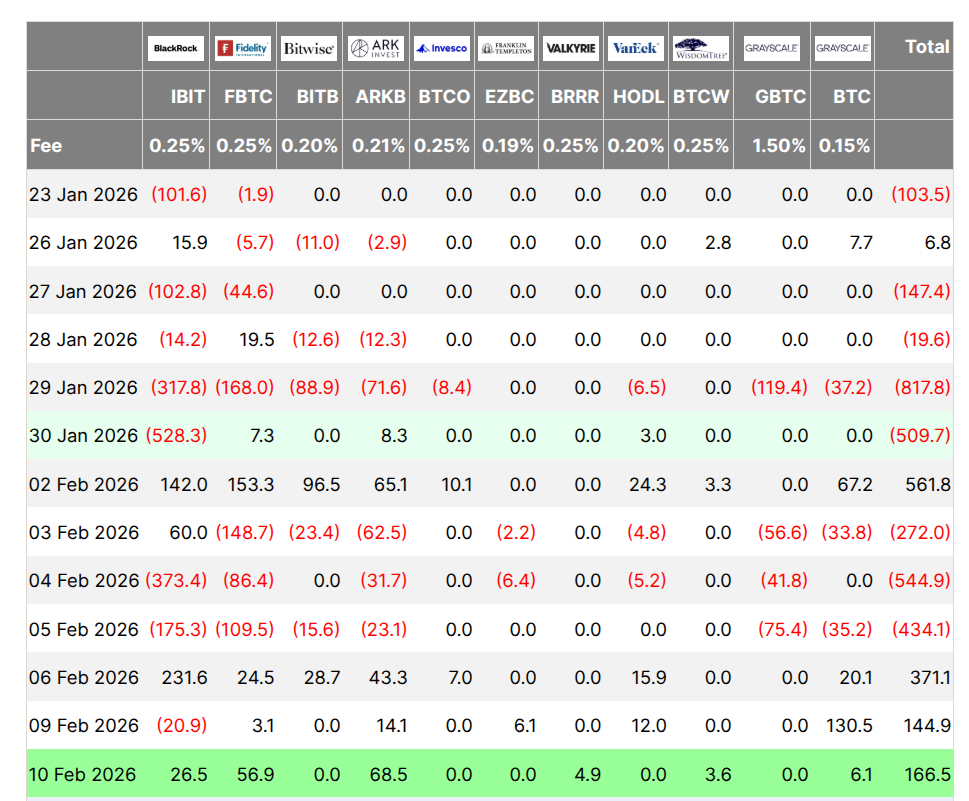Viewport: 969px width, 801px height.
Task: Click the Valkyrie logo
Action: tap(571, 48)
